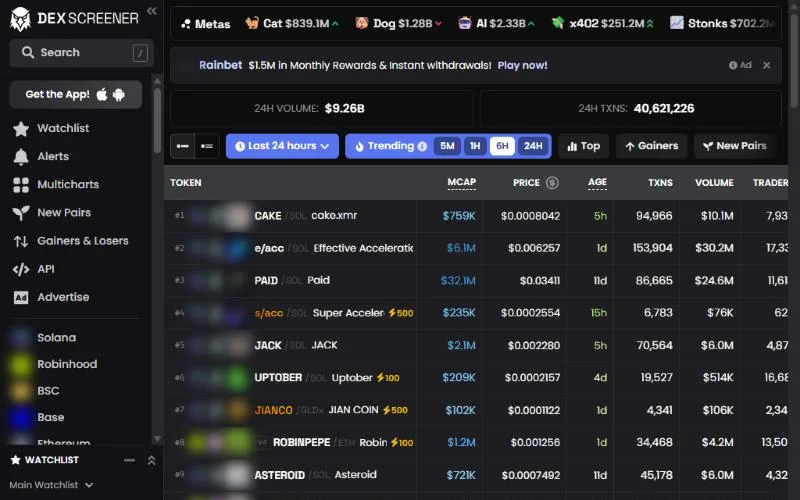Sort table by MCAP column
The image size is (800, 500).
[462, 183]
